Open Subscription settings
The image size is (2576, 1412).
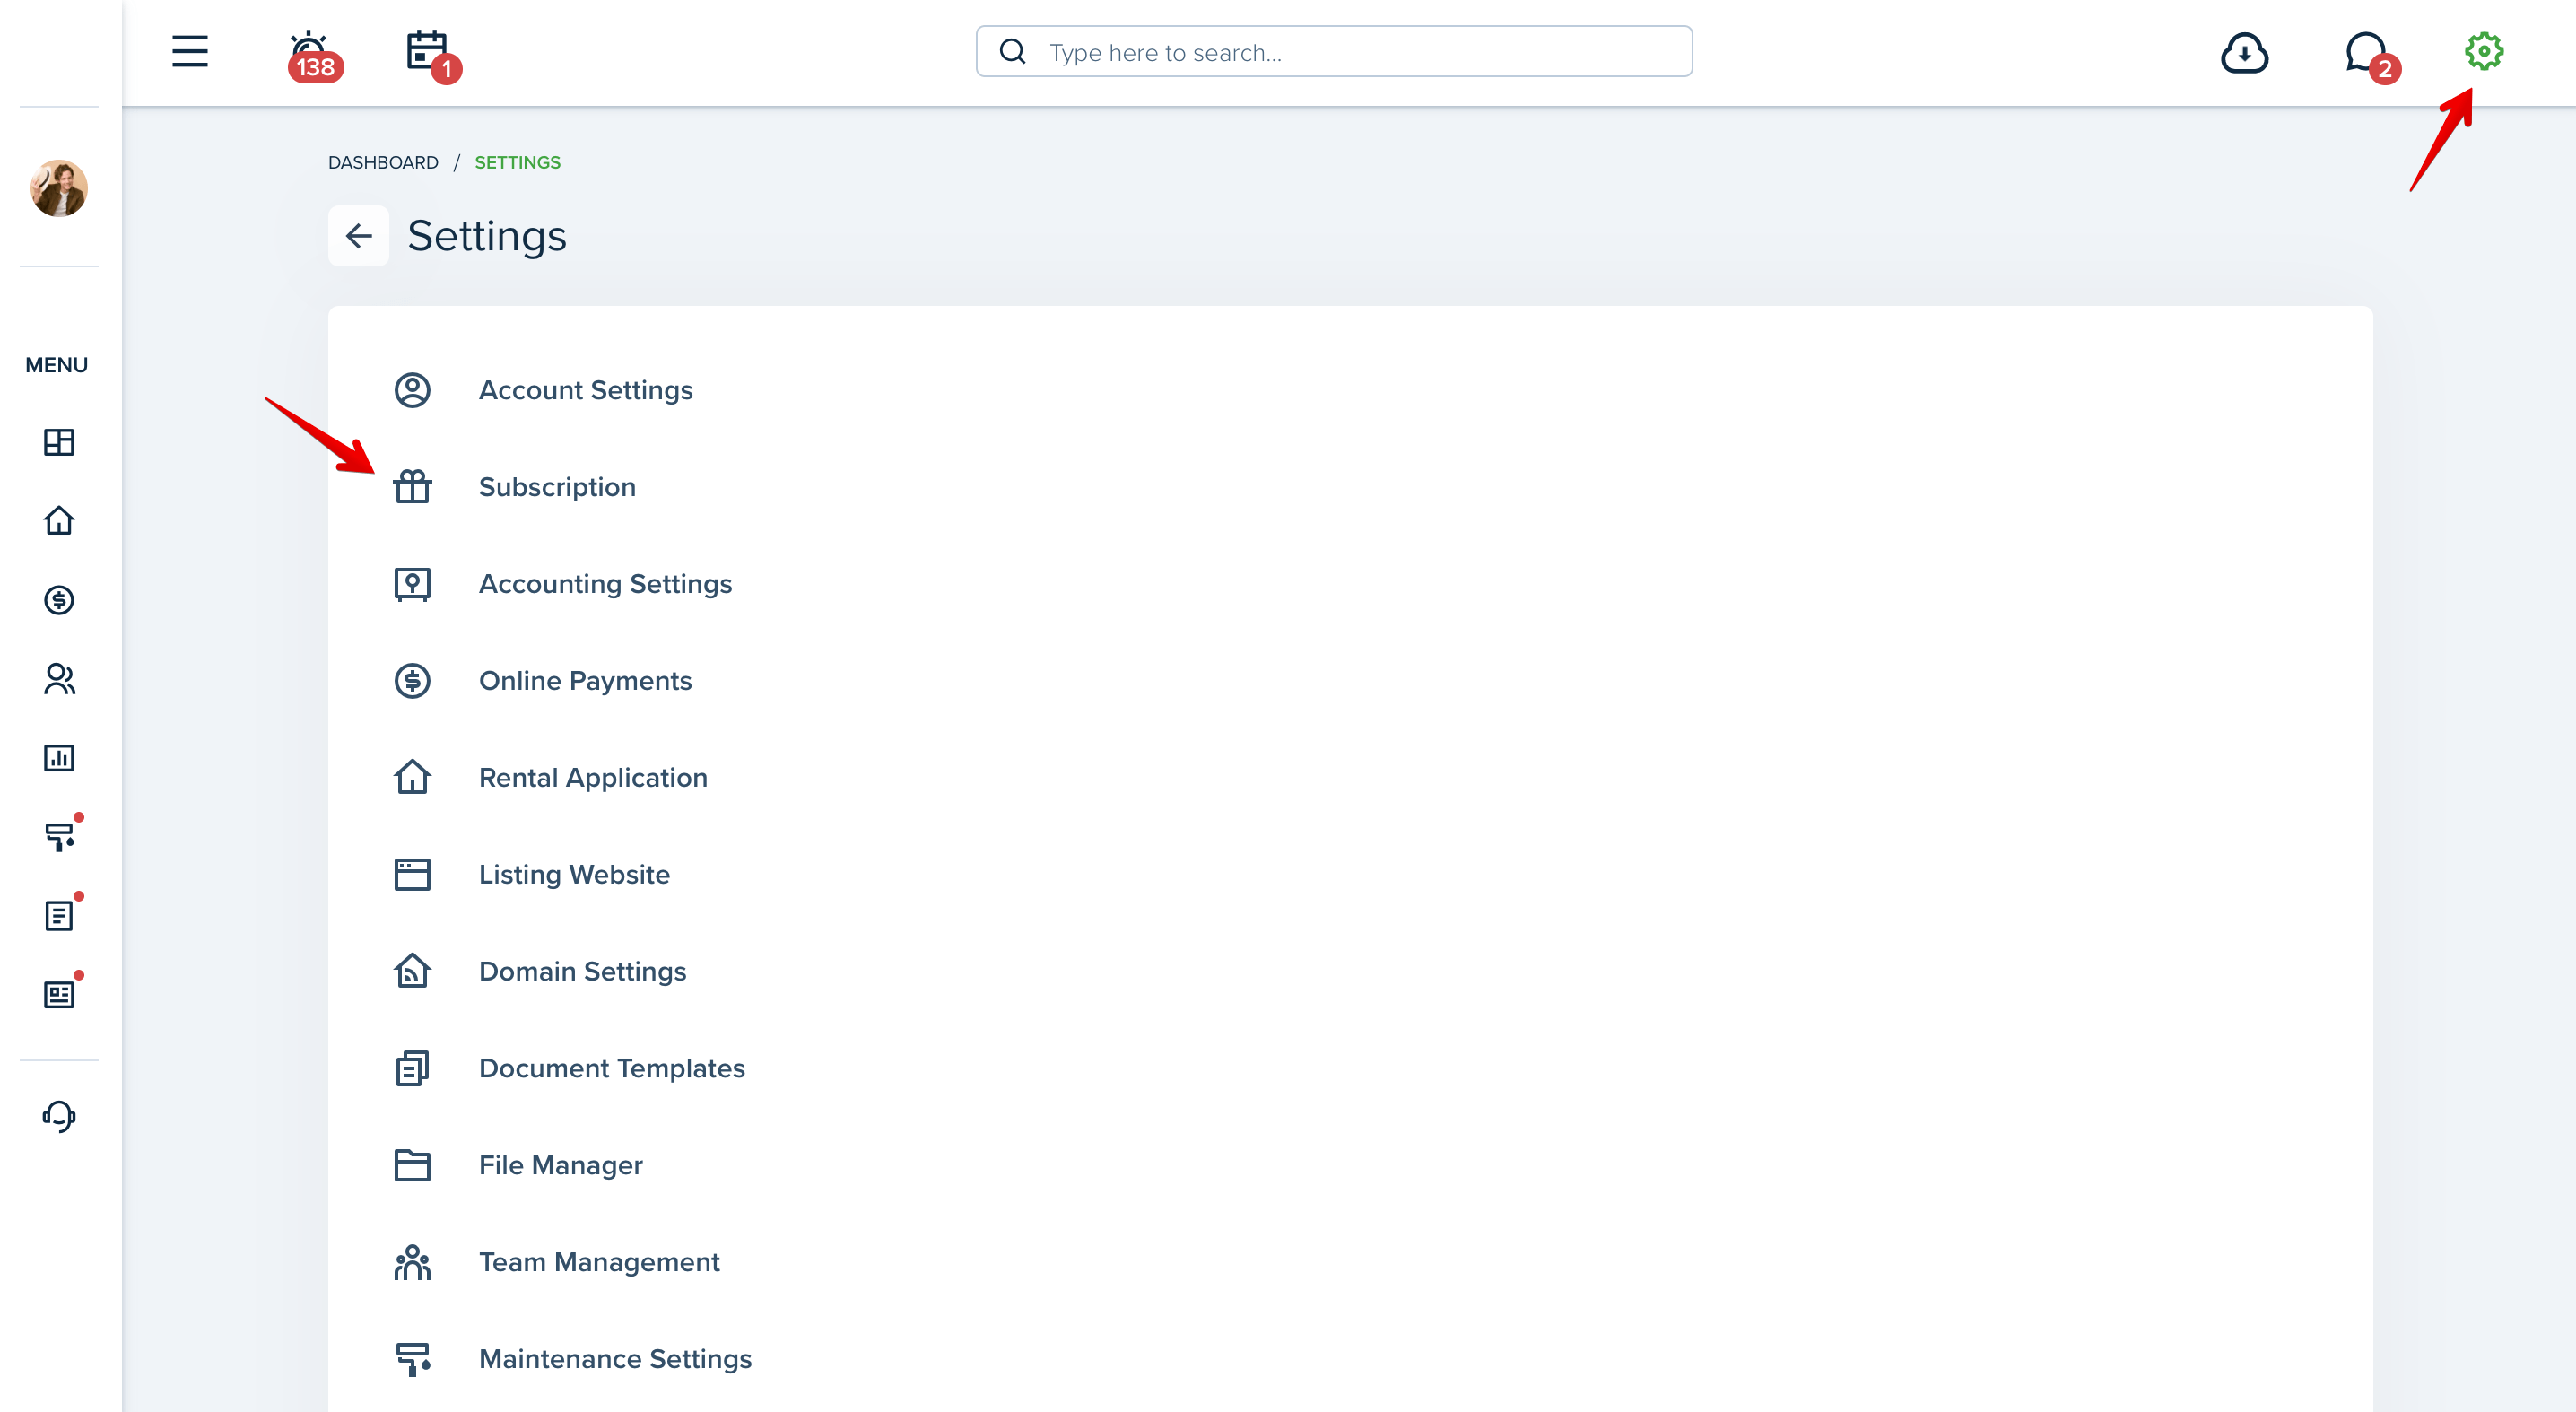[x=557, y=487]
